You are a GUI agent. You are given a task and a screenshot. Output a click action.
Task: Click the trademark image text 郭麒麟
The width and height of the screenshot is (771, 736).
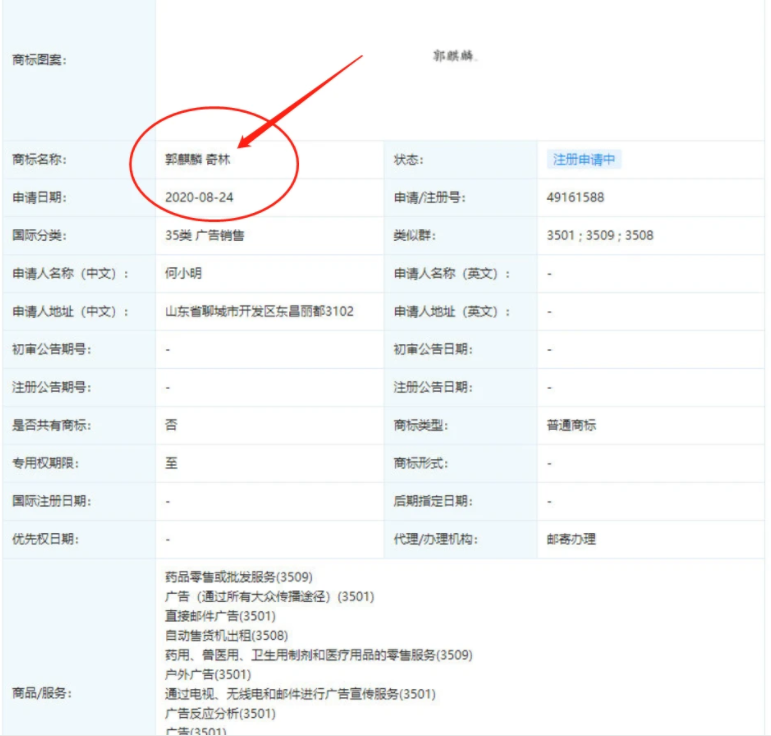[x=454, y=56]
